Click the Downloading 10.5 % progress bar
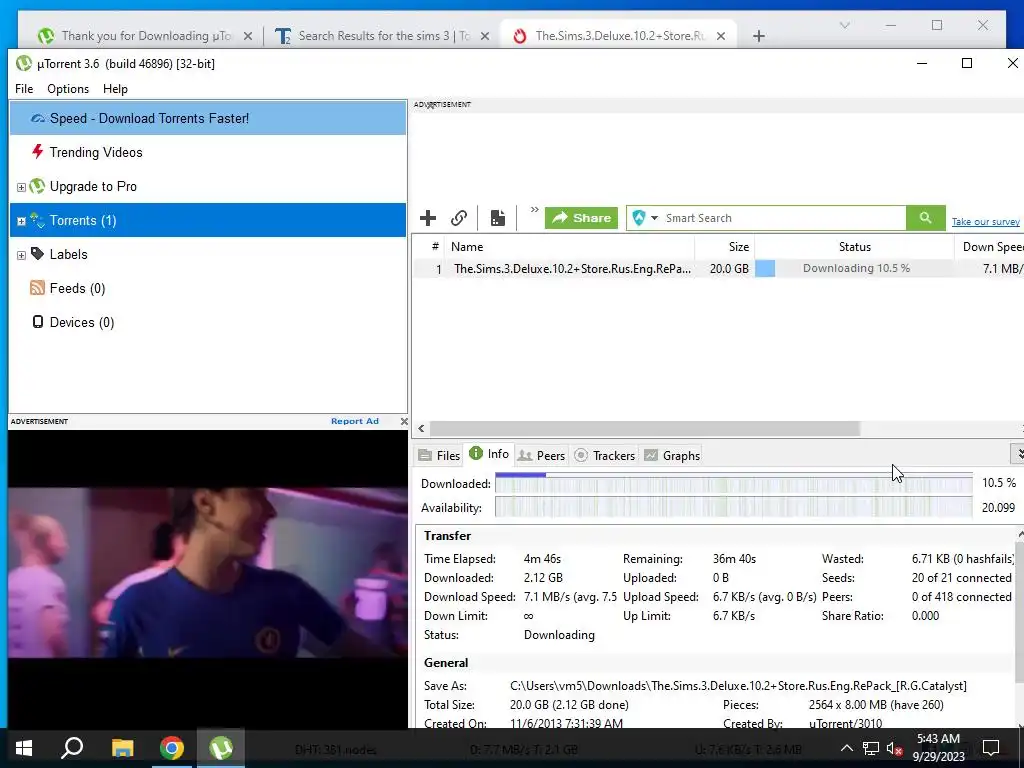Viewport: 1024px width, 768px height. [854, 268]
